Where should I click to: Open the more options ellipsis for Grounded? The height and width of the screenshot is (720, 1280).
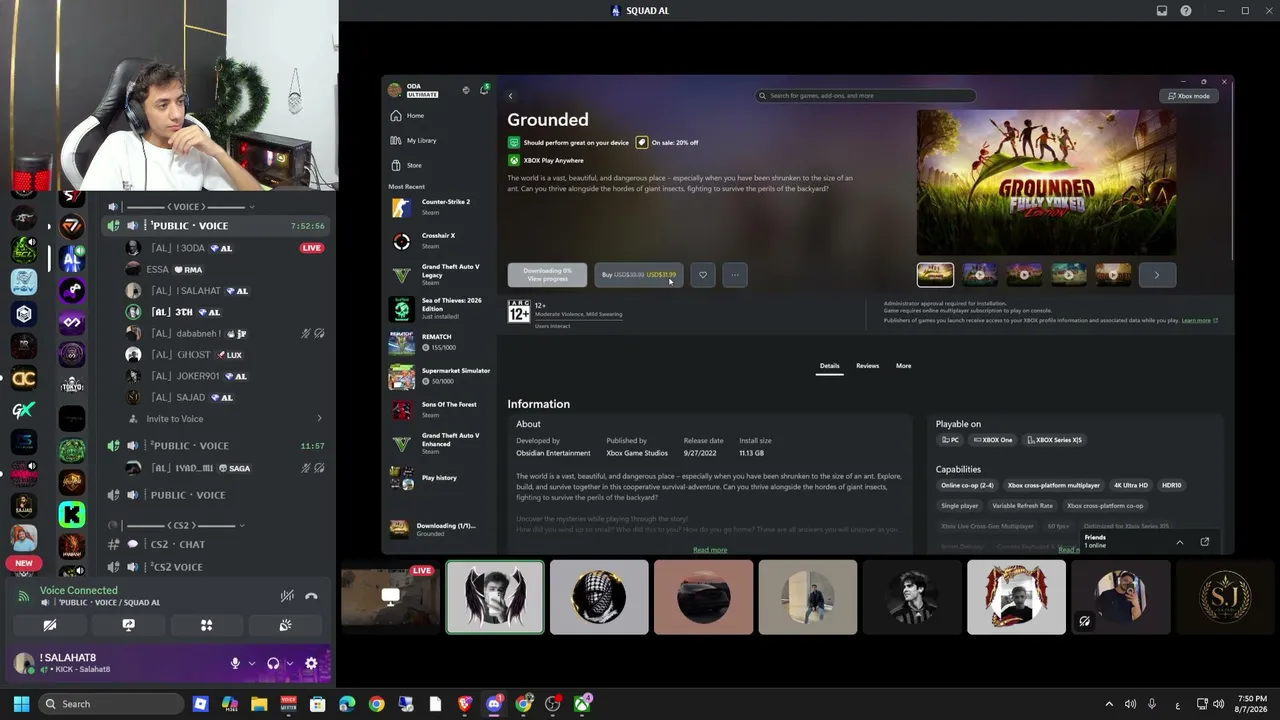click(735, 275)
